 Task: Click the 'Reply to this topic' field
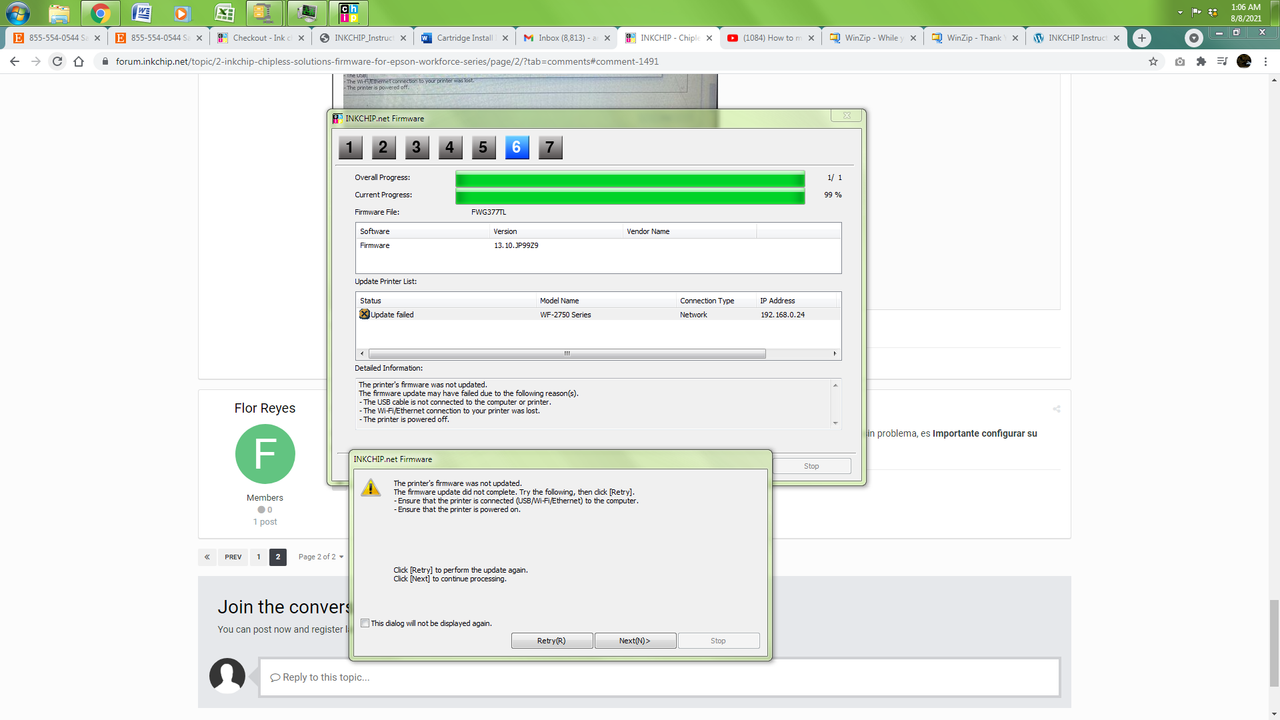point(659,677)
